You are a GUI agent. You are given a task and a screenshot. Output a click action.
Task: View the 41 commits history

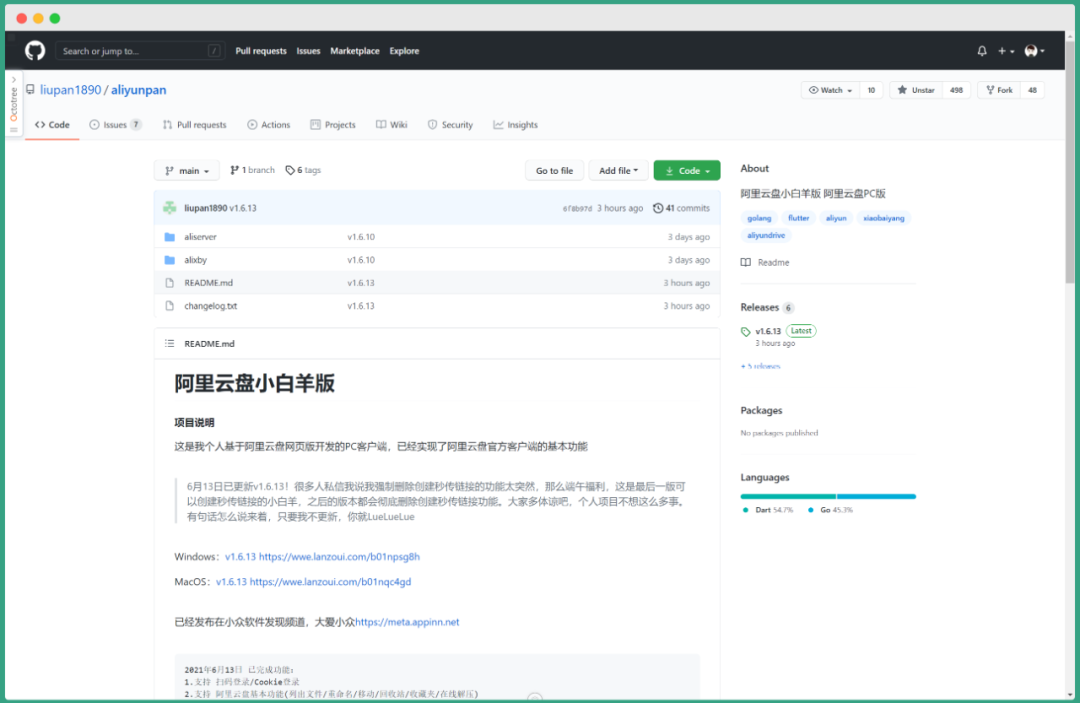coord(681,208)
